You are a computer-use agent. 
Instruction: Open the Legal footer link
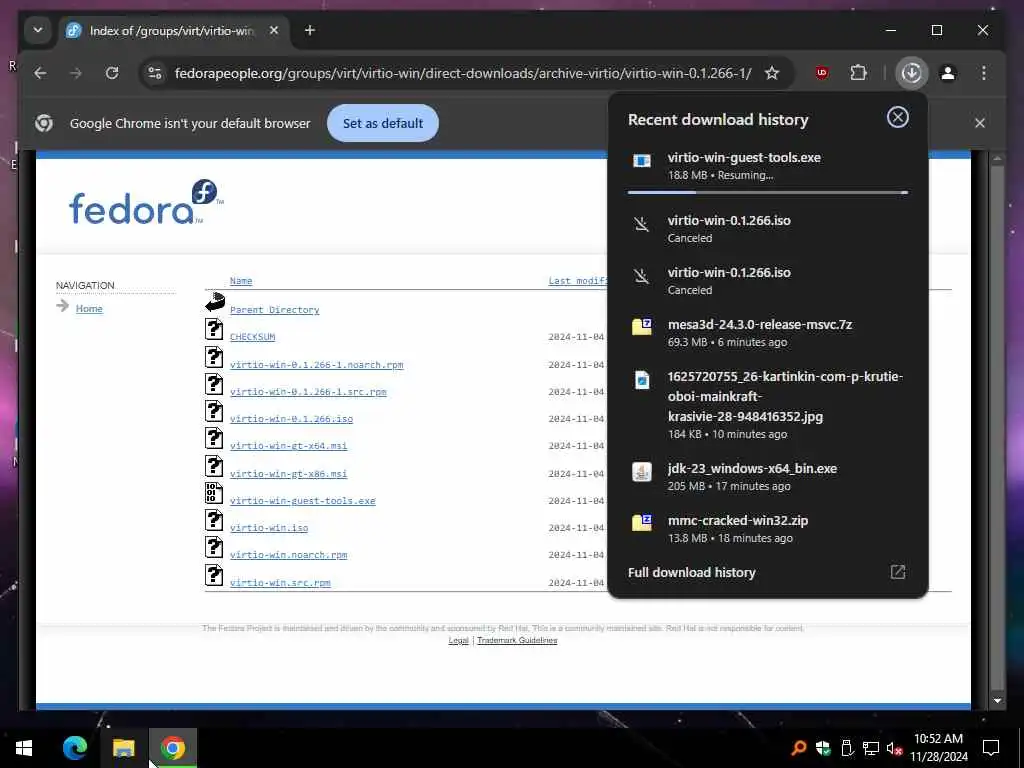pyautogui.click(x=458, y=640)
